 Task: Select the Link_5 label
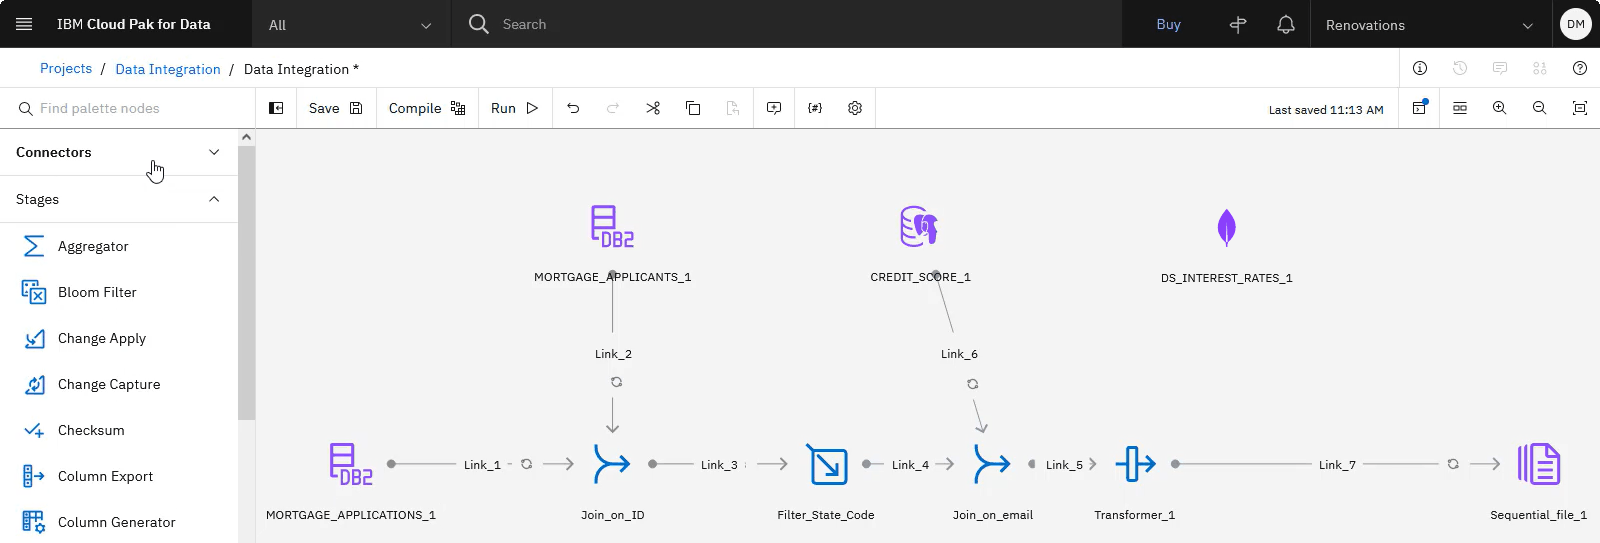(1064, 465)
